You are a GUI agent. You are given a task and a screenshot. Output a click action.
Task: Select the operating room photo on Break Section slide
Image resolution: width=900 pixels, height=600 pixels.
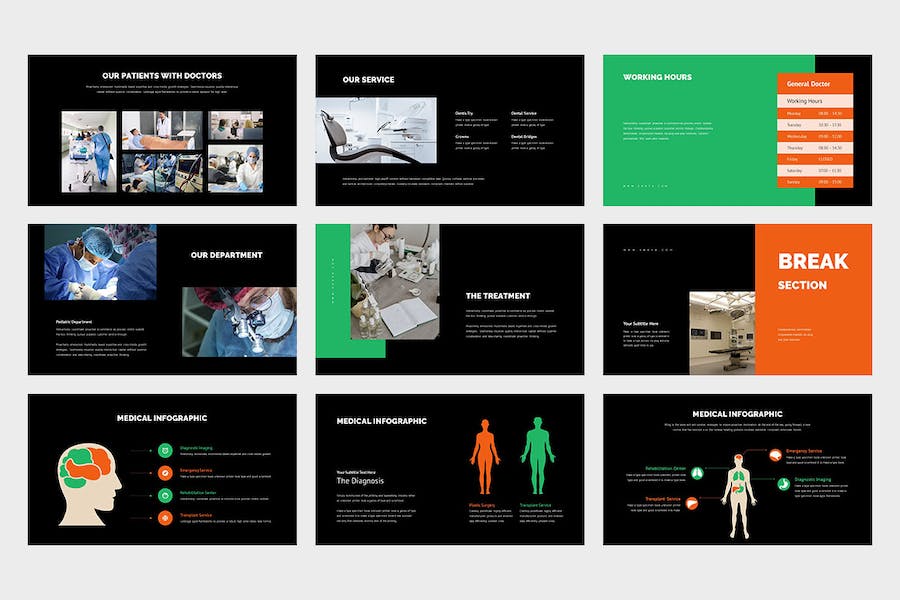[722, 333]
